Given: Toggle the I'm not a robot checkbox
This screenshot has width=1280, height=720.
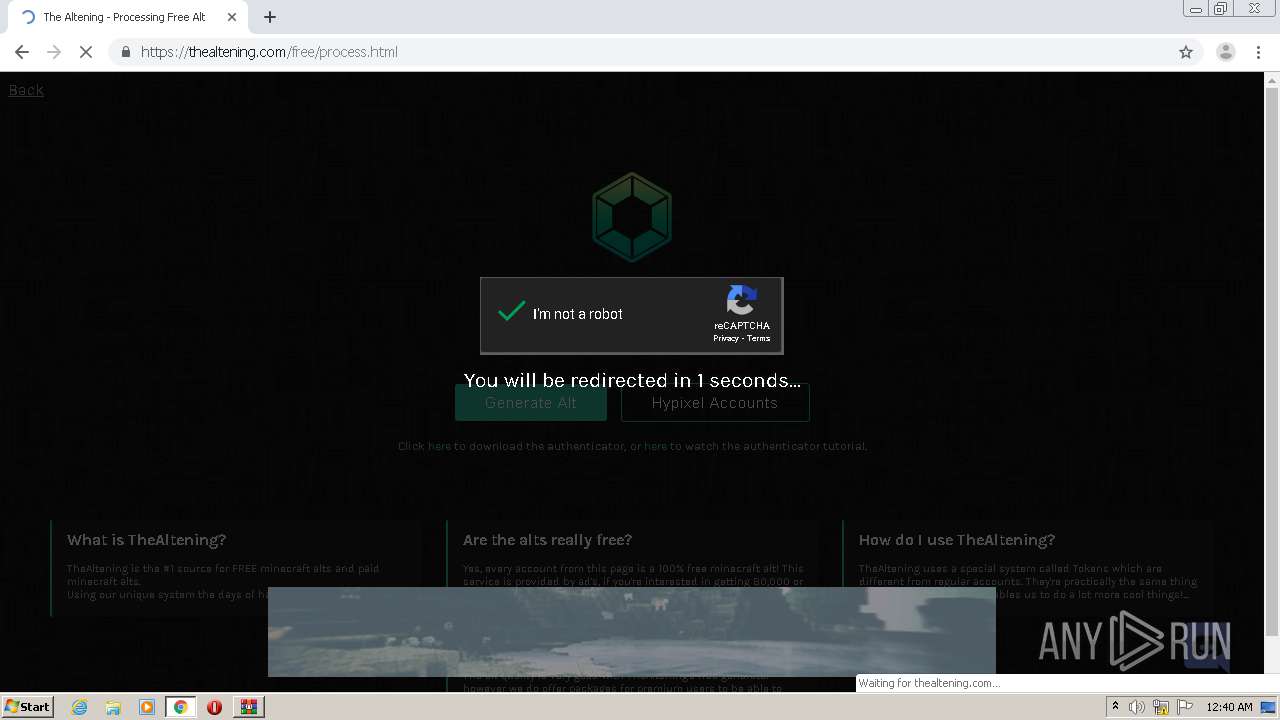Looking at the screenshot, I should click(x=511, y=312).
